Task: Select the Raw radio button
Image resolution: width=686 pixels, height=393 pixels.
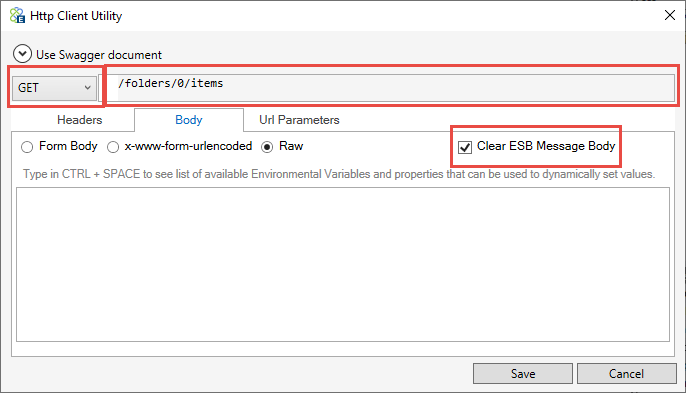Action: tap(267, 147)
